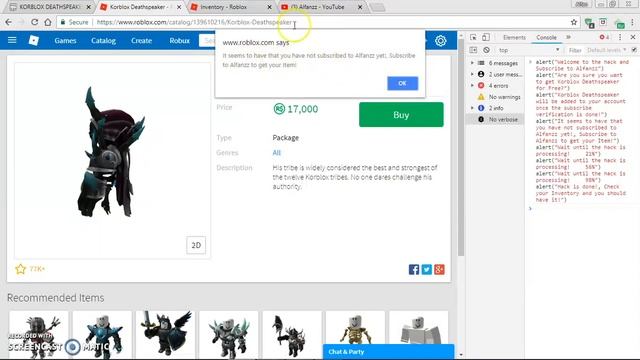Click the All genres link

coord(276,153)
